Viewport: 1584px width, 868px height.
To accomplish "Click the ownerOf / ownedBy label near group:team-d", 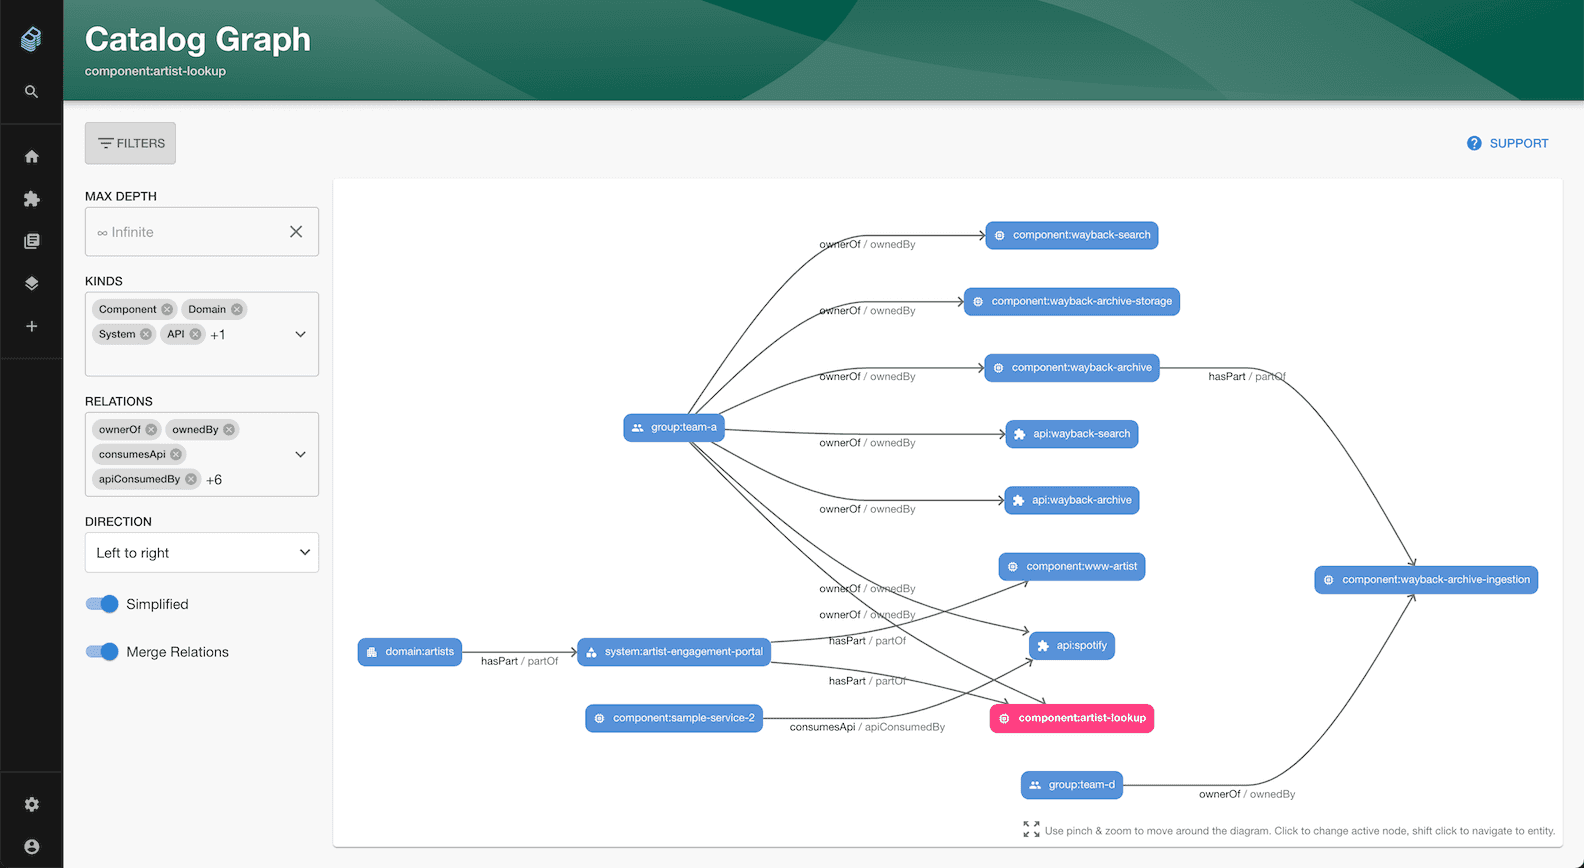I will click(x=1247, y=794).
